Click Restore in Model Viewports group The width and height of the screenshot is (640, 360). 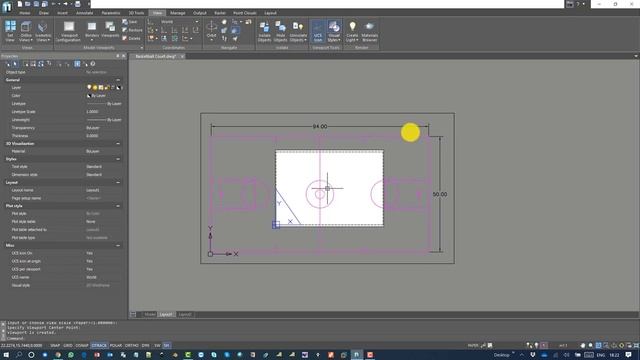(x=132, y=30)
